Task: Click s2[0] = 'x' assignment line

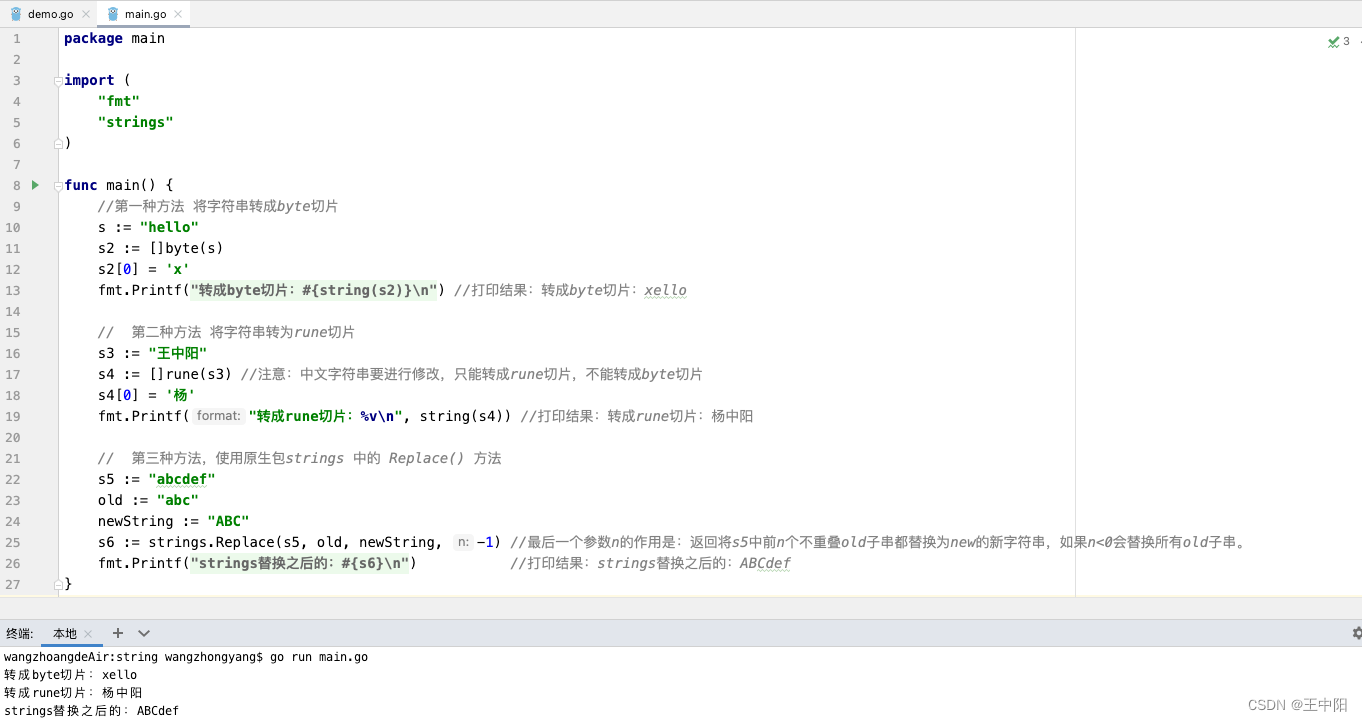Action: [144, 269]
